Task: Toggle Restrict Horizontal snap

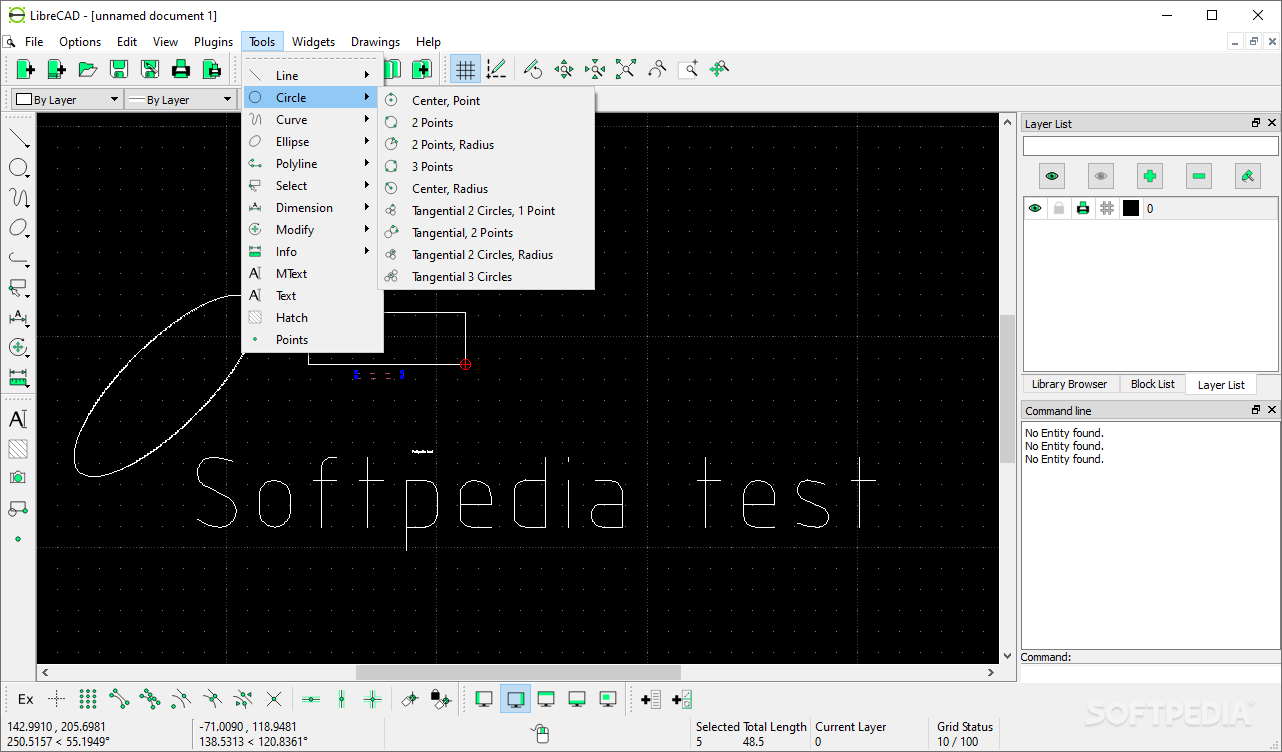Action: click(x=311, y=699)
